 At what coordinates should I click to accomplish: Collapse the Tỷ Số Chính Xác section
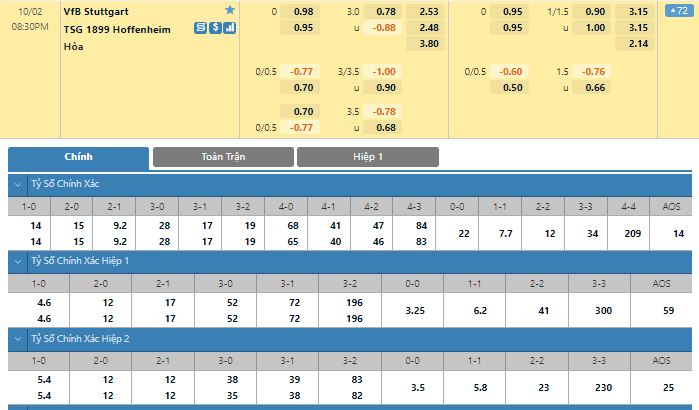tap(17, 184)
